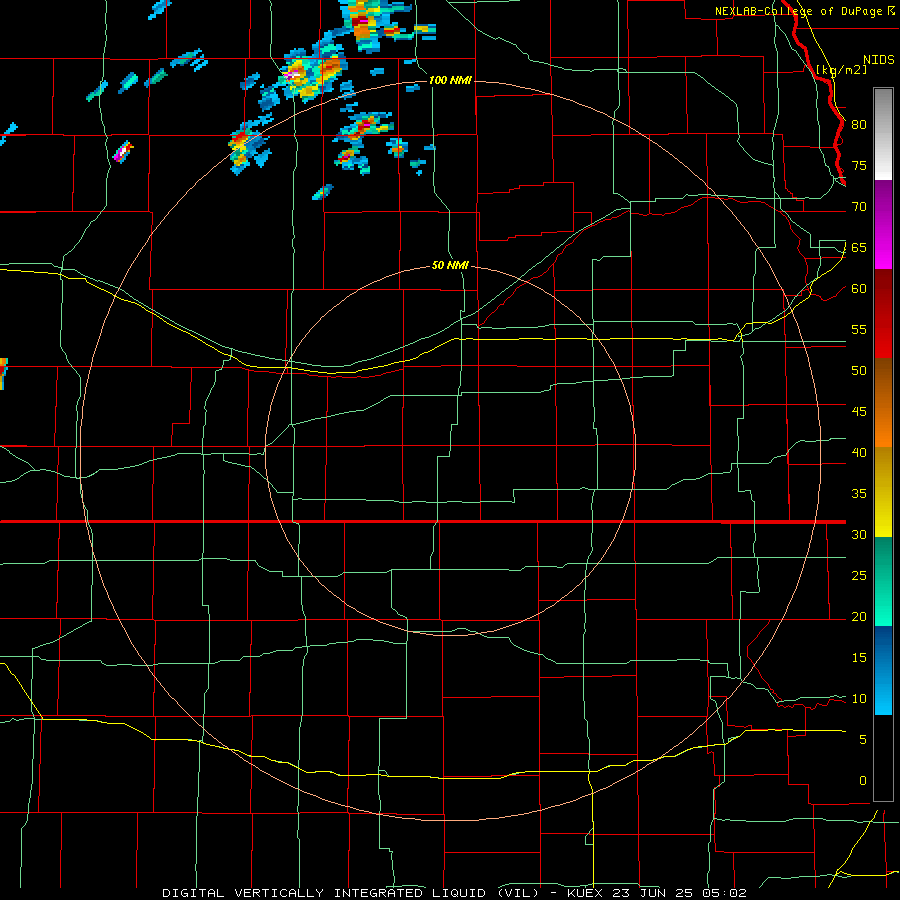
Task: Click the 45 value on the scale
Action: click(859, 412)
